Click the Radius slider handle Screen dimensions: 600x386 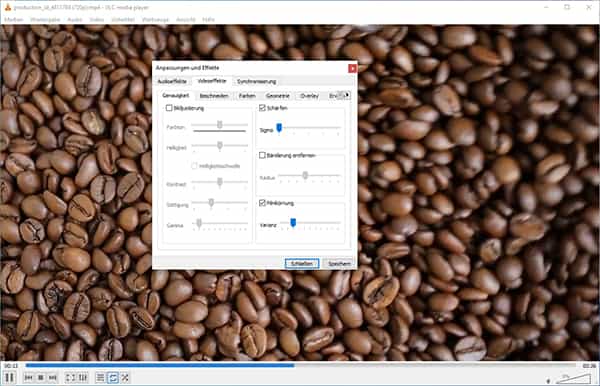[305, 175]
